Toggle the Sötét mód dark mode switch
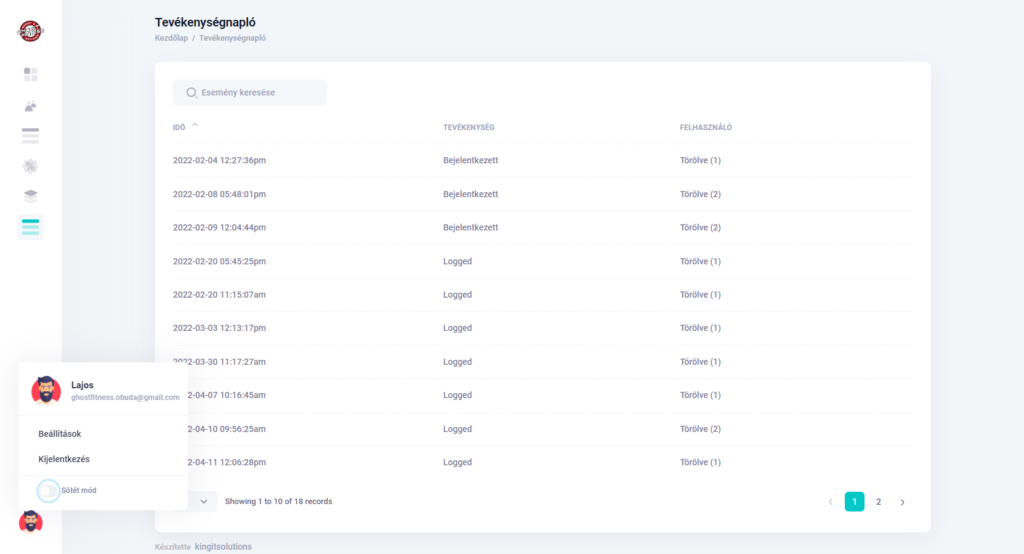This screenshot has height=554, width=1024. (x=48, y=490)
